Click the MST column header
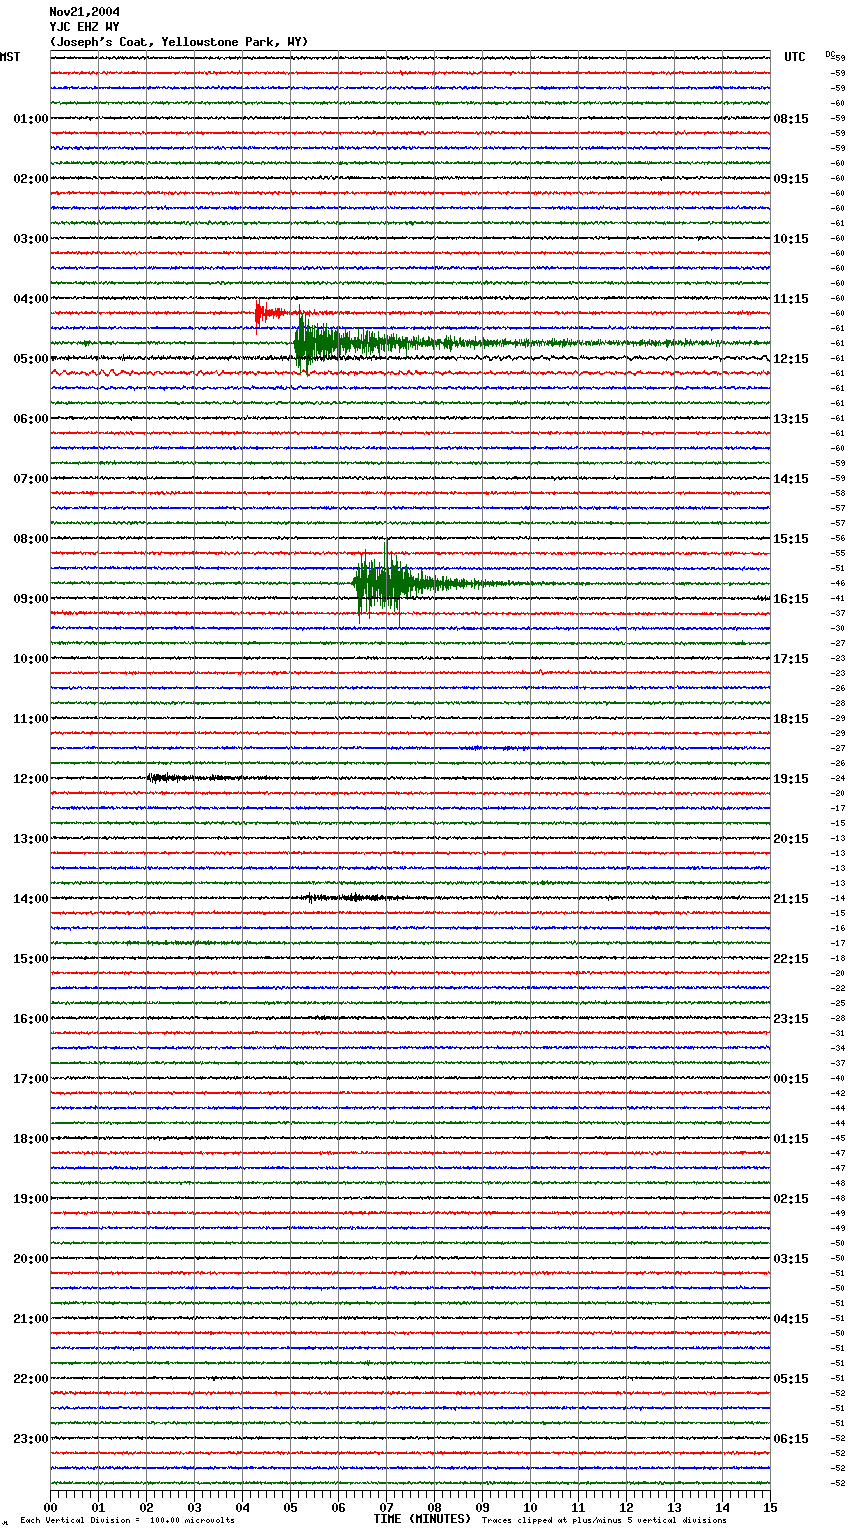 (x=10, y=57)
